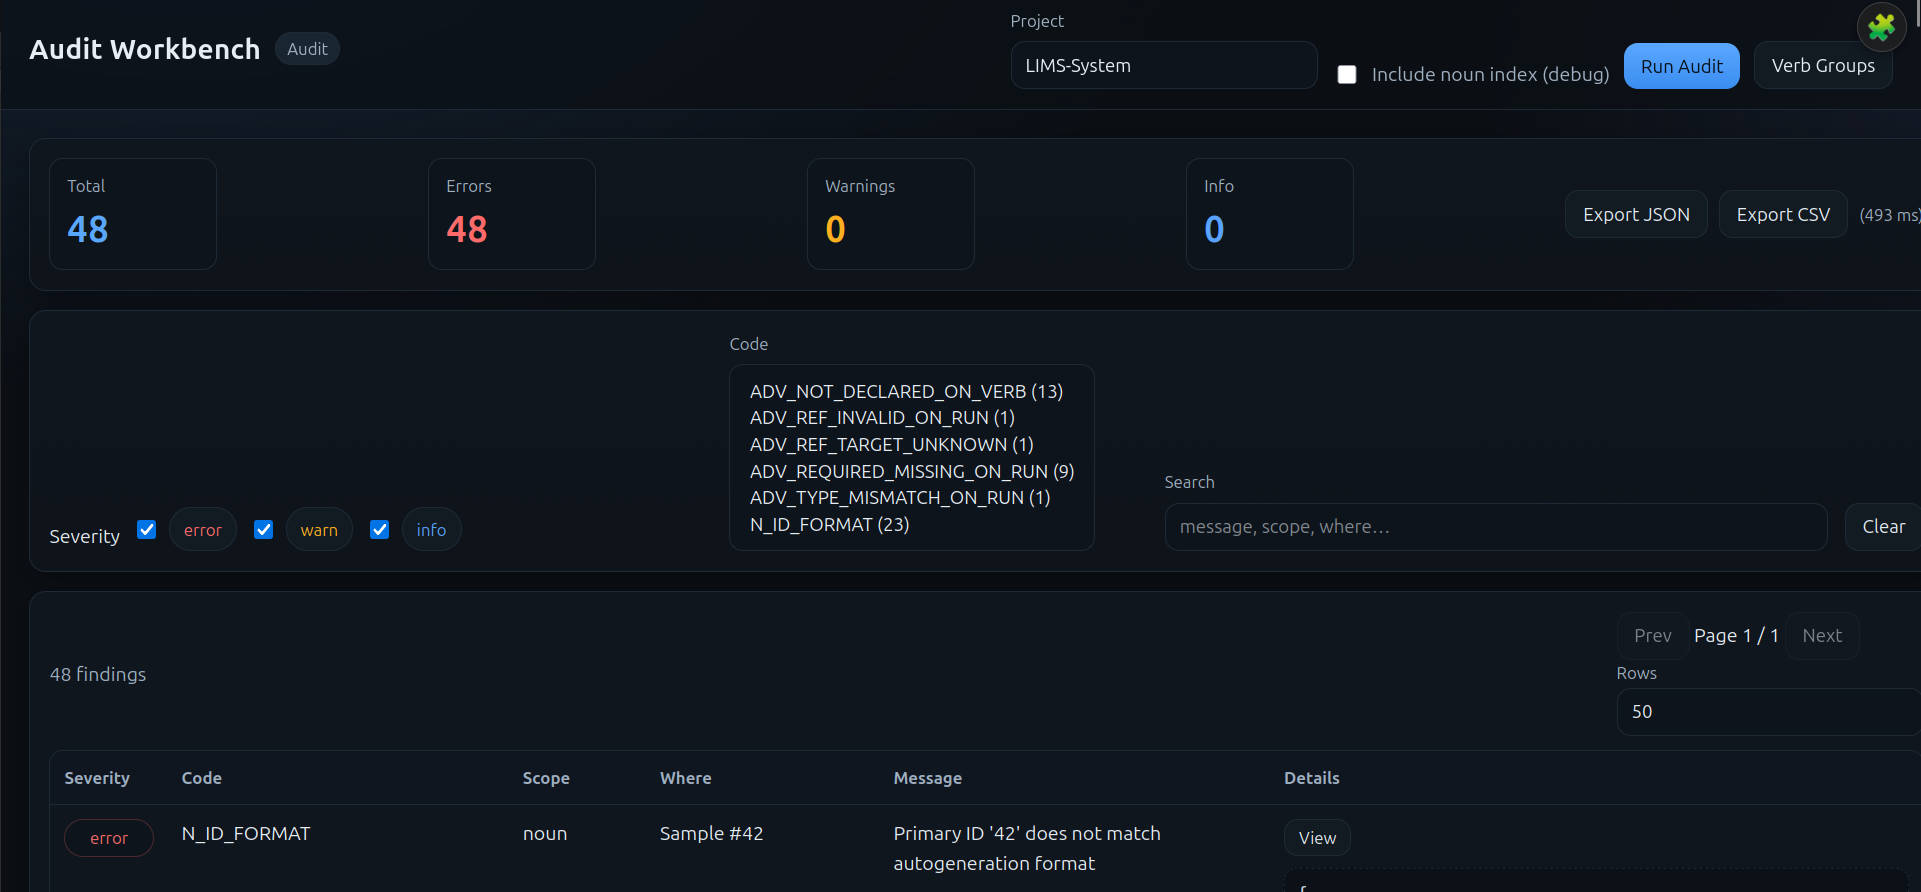1921x892 pixels.
Task: Click the Code column header
Action: click(x=202, y=778)
